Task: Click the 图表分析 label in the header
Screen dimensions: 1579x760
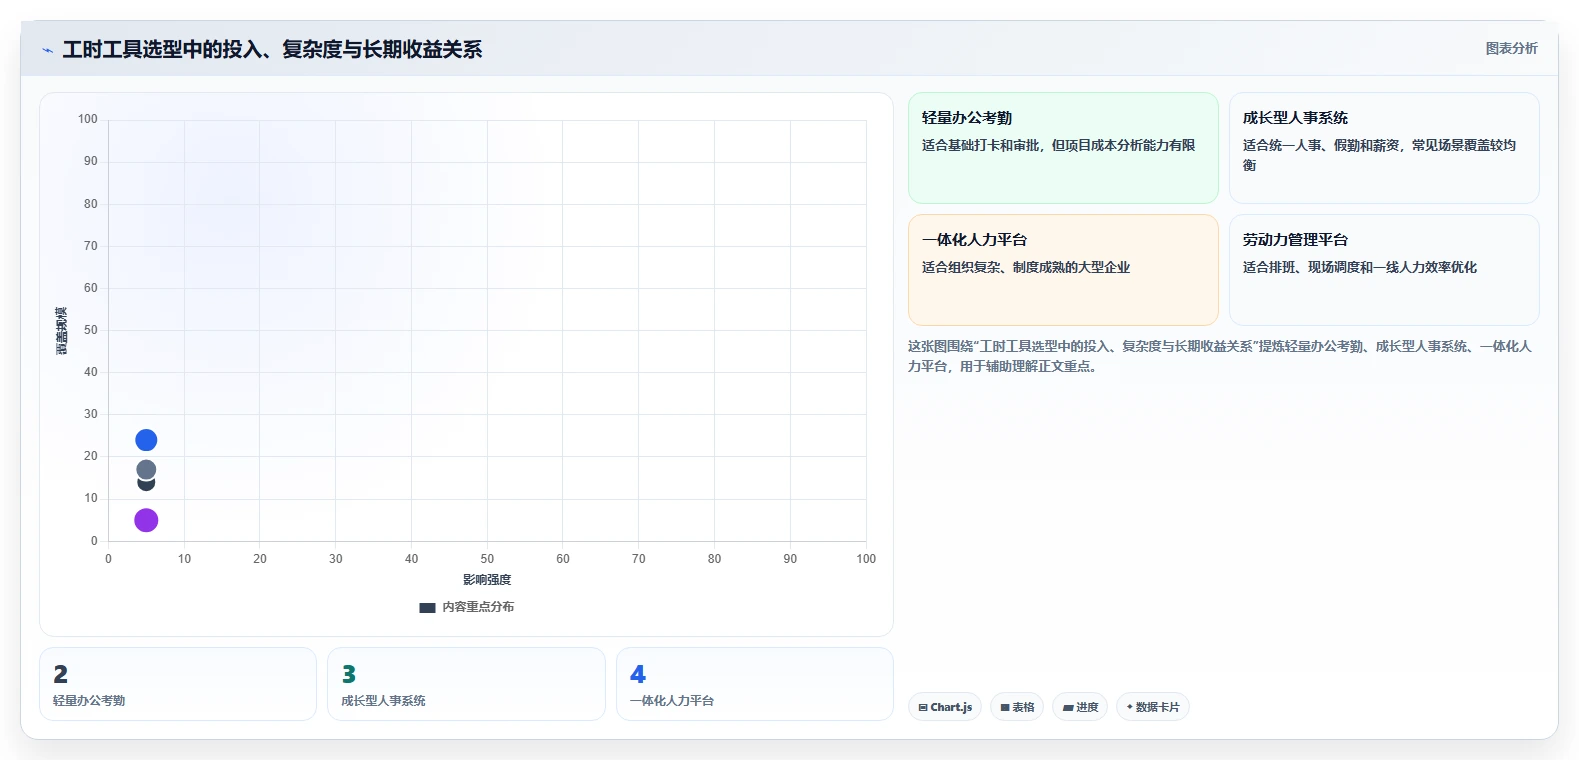Action: (x=1511, y=48)
